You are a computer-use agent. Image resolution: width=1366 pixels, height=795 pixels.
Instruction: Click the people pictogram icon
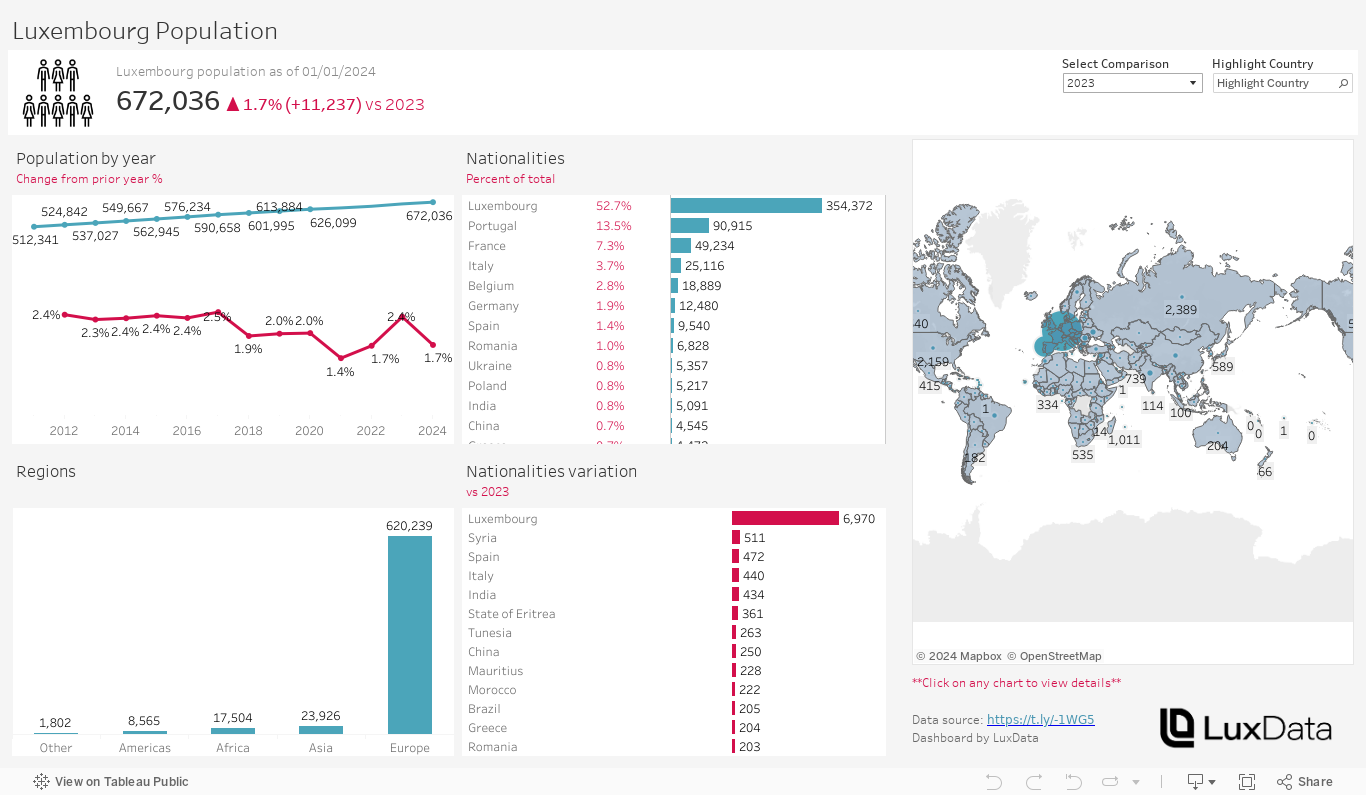[x=58, y=92]
